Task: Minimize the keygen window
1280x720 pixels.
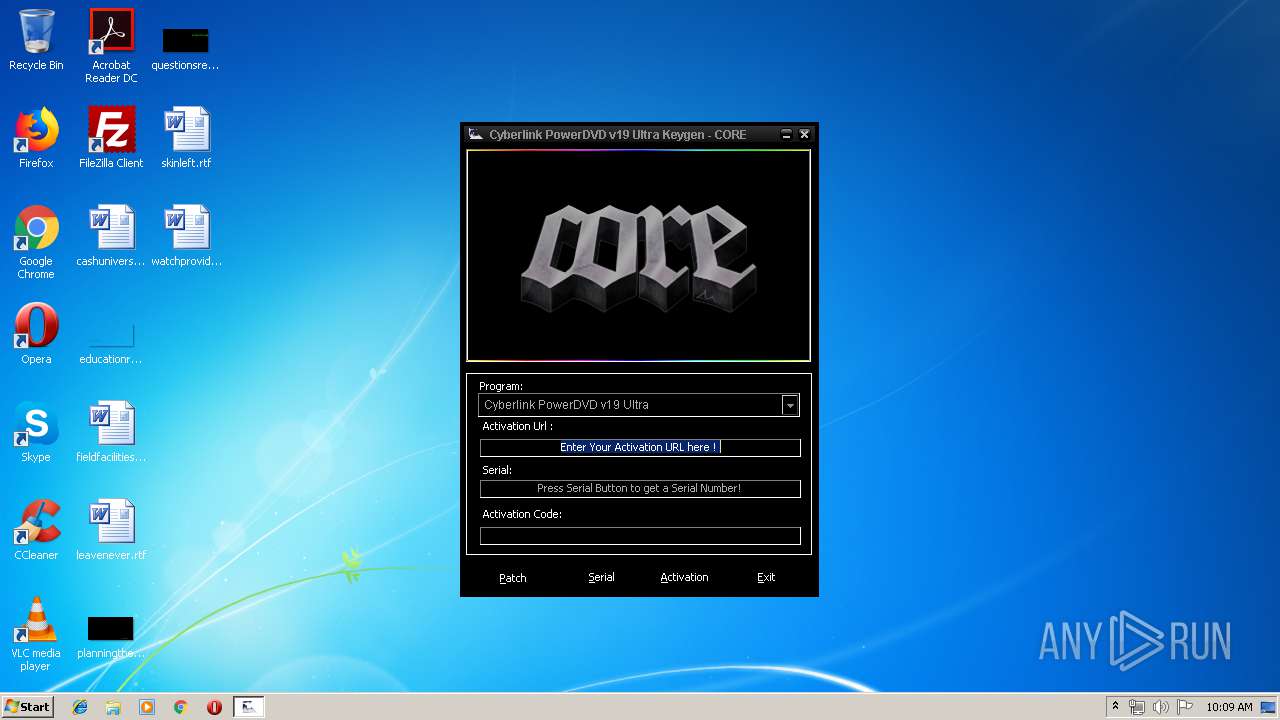Action: [786, 134]
